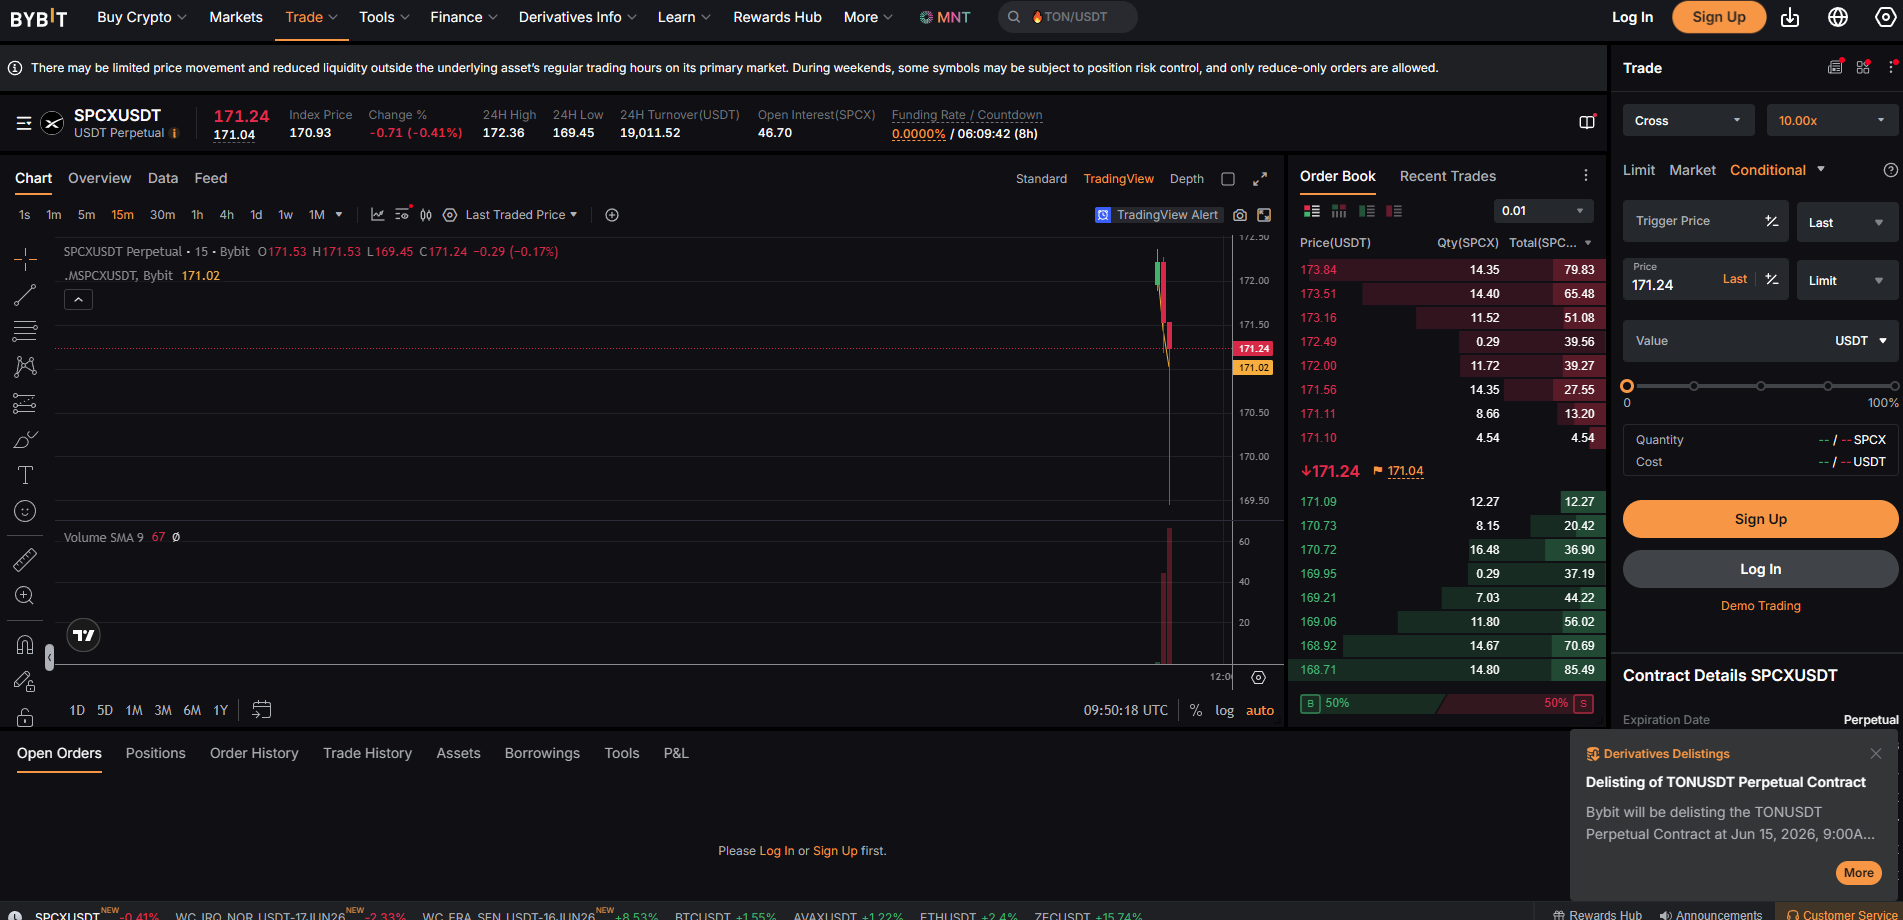Toggle percent scale on chart
The image size is (1903, 920).
[1196, 710]
